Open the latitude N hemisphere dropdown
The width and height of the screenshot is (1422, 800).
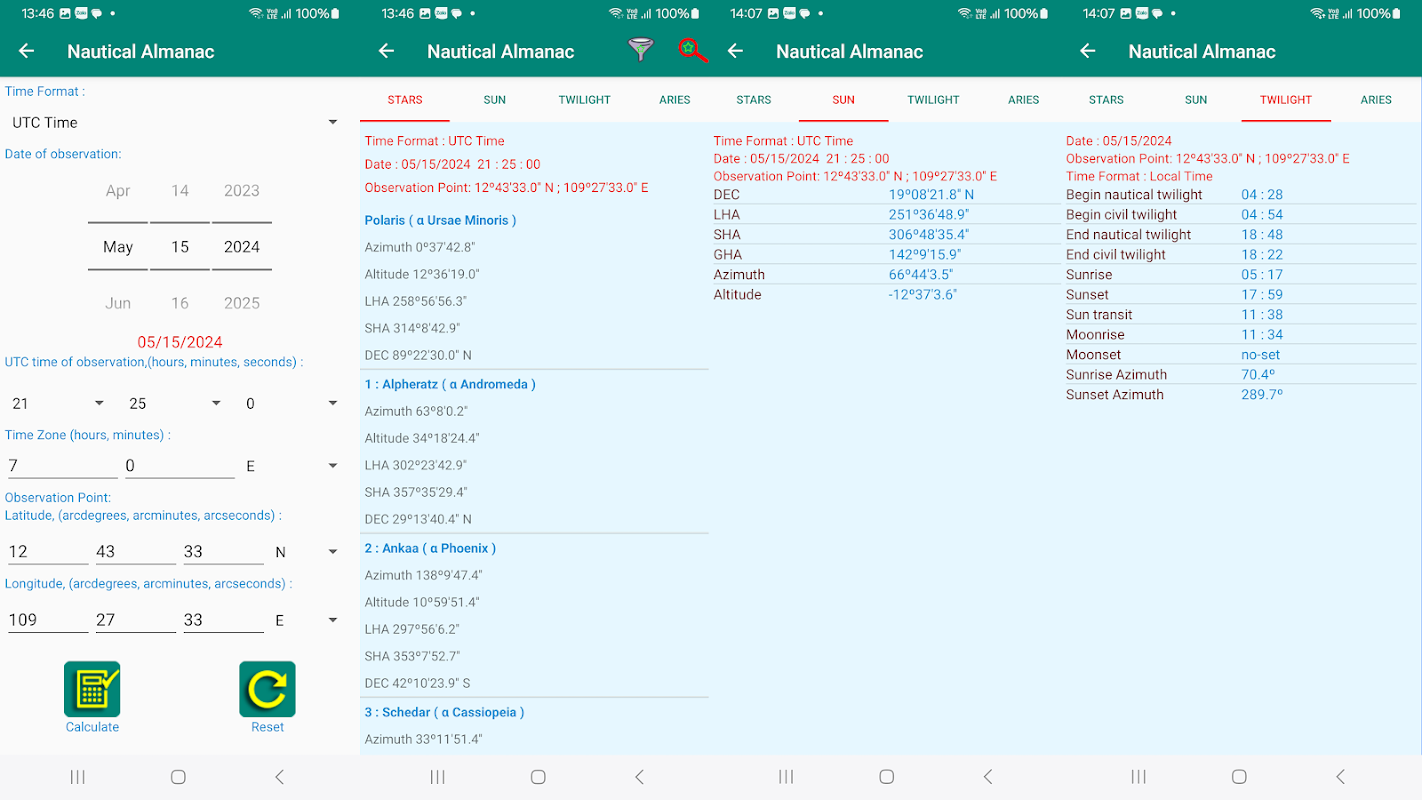[307, 552]
